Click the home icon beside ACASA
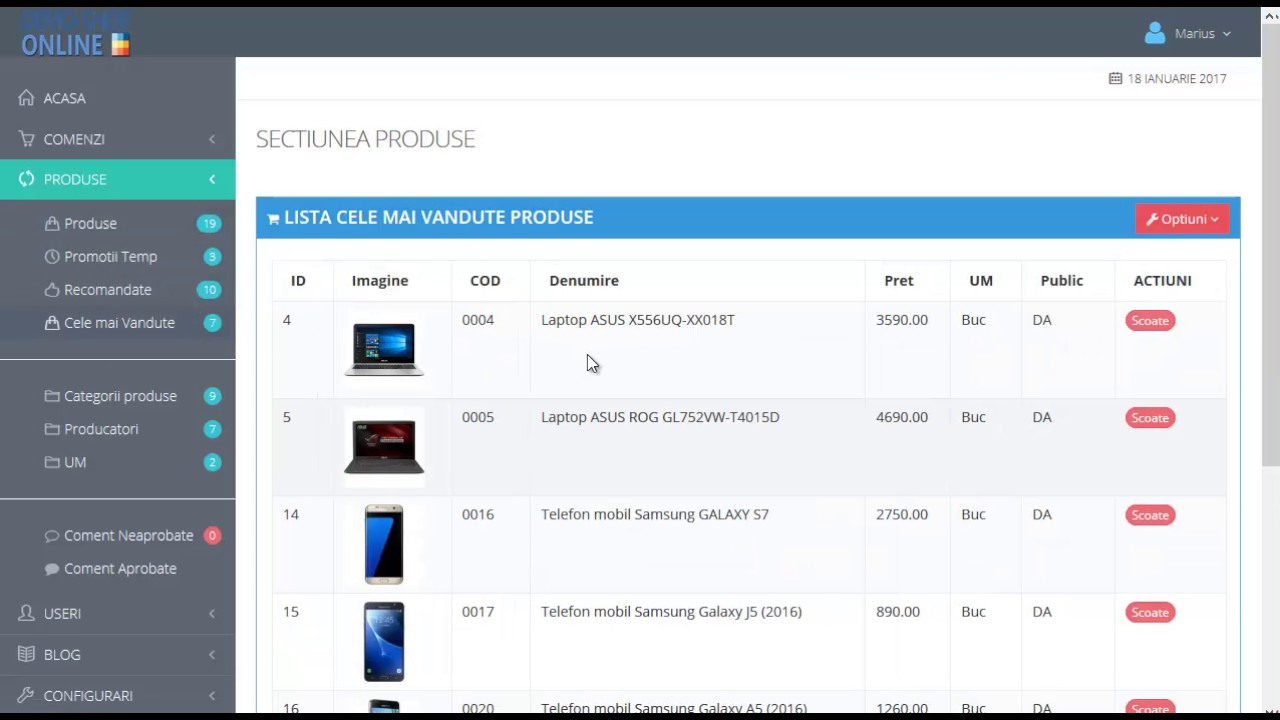 point(26,98)
